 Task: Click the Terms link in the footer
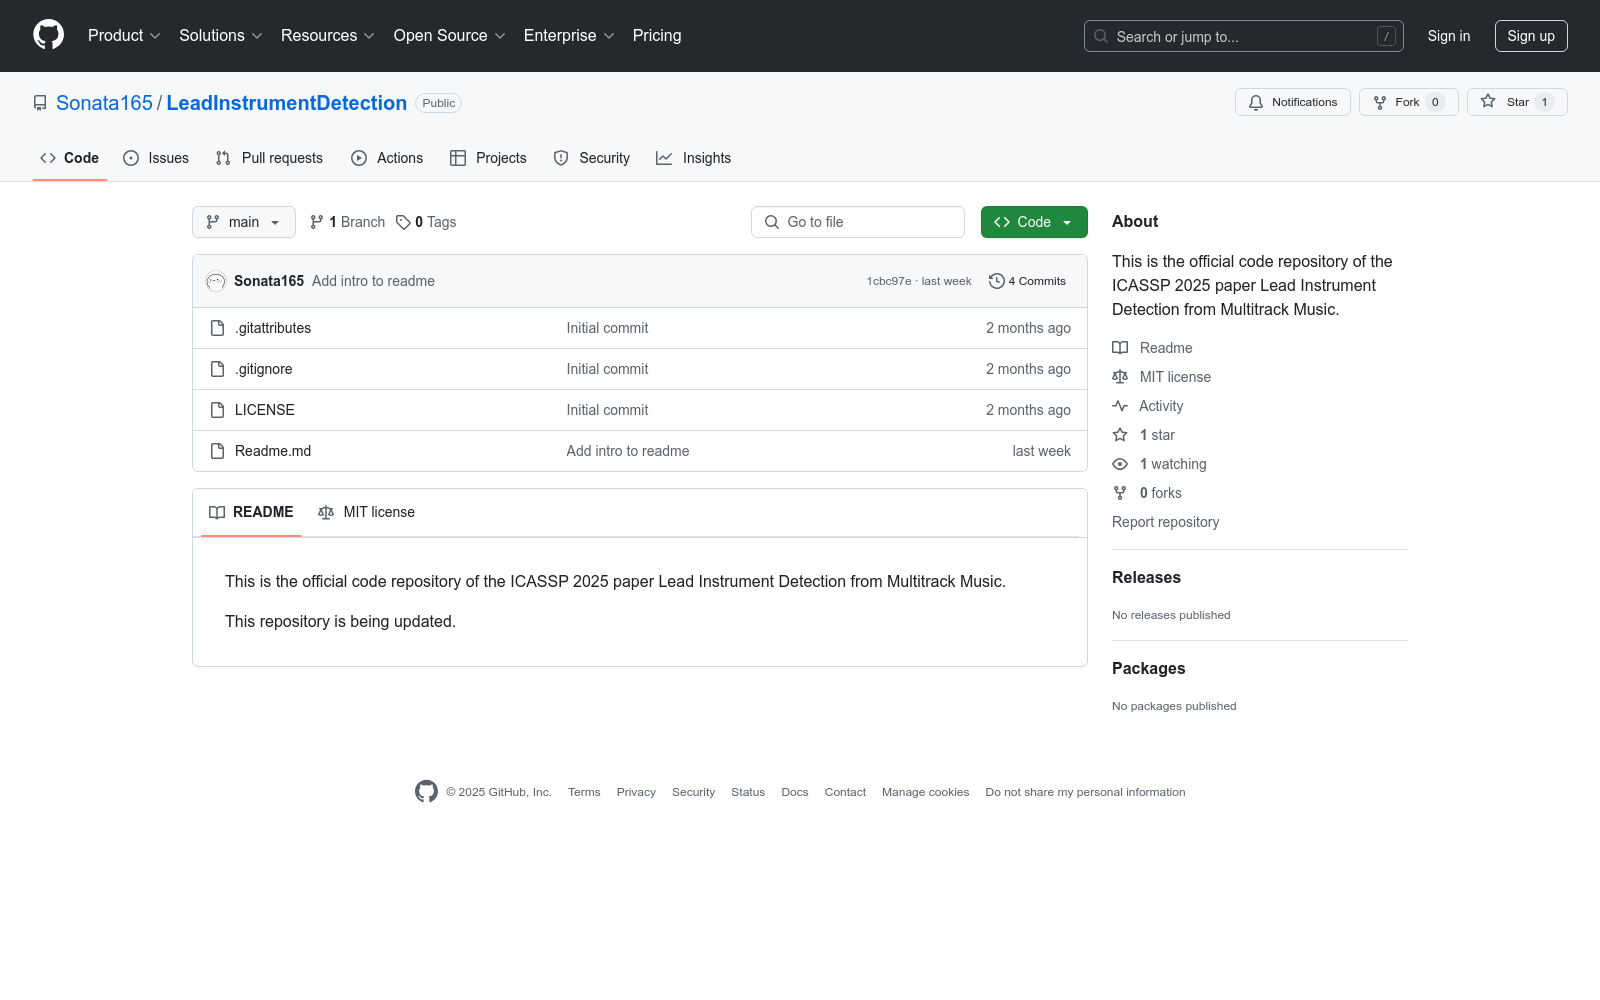coord(584,792)
